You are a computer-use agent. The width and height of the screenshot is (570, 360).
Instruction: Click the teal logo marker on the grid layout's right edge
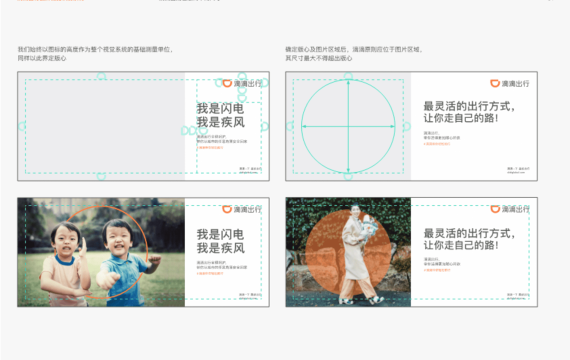[x=265, y=127]
